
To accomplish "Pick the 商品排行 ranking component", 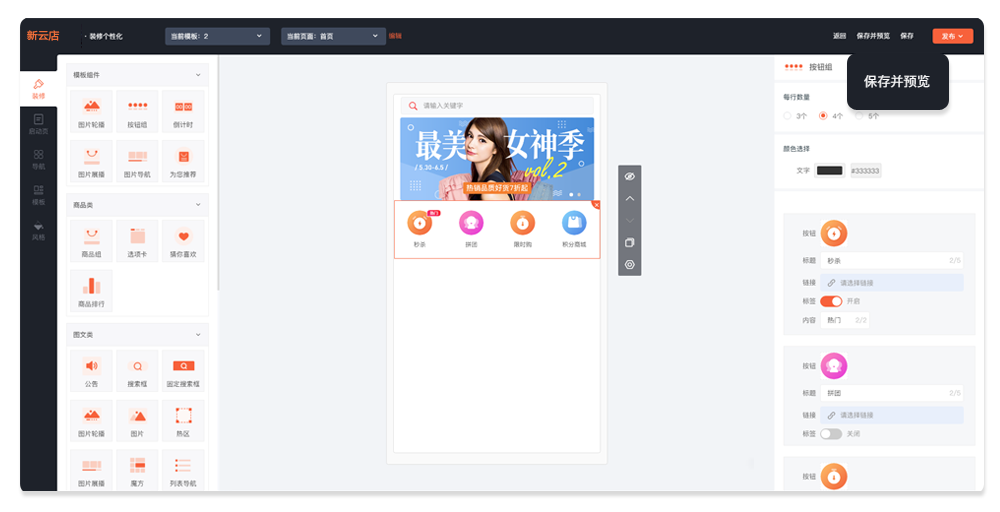I will [92, 291].
